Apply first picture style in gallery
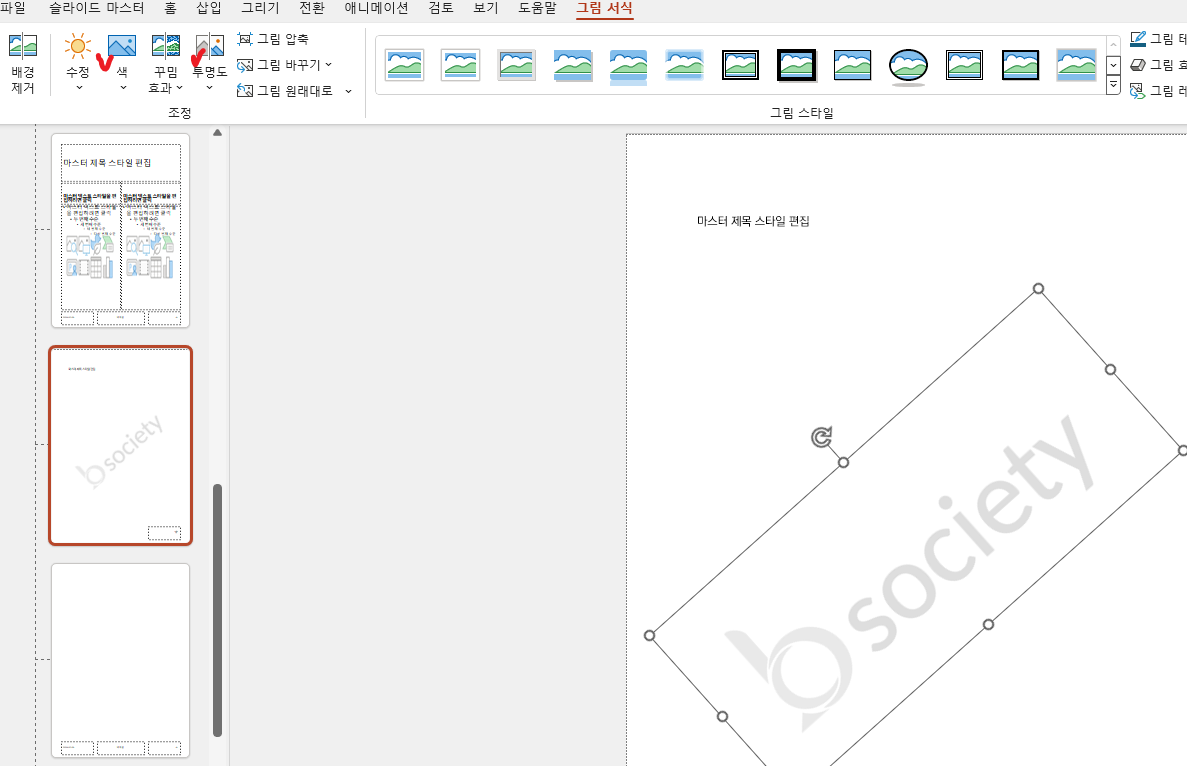Screen dimensions: 1187x766 click(x=404, y=65)
